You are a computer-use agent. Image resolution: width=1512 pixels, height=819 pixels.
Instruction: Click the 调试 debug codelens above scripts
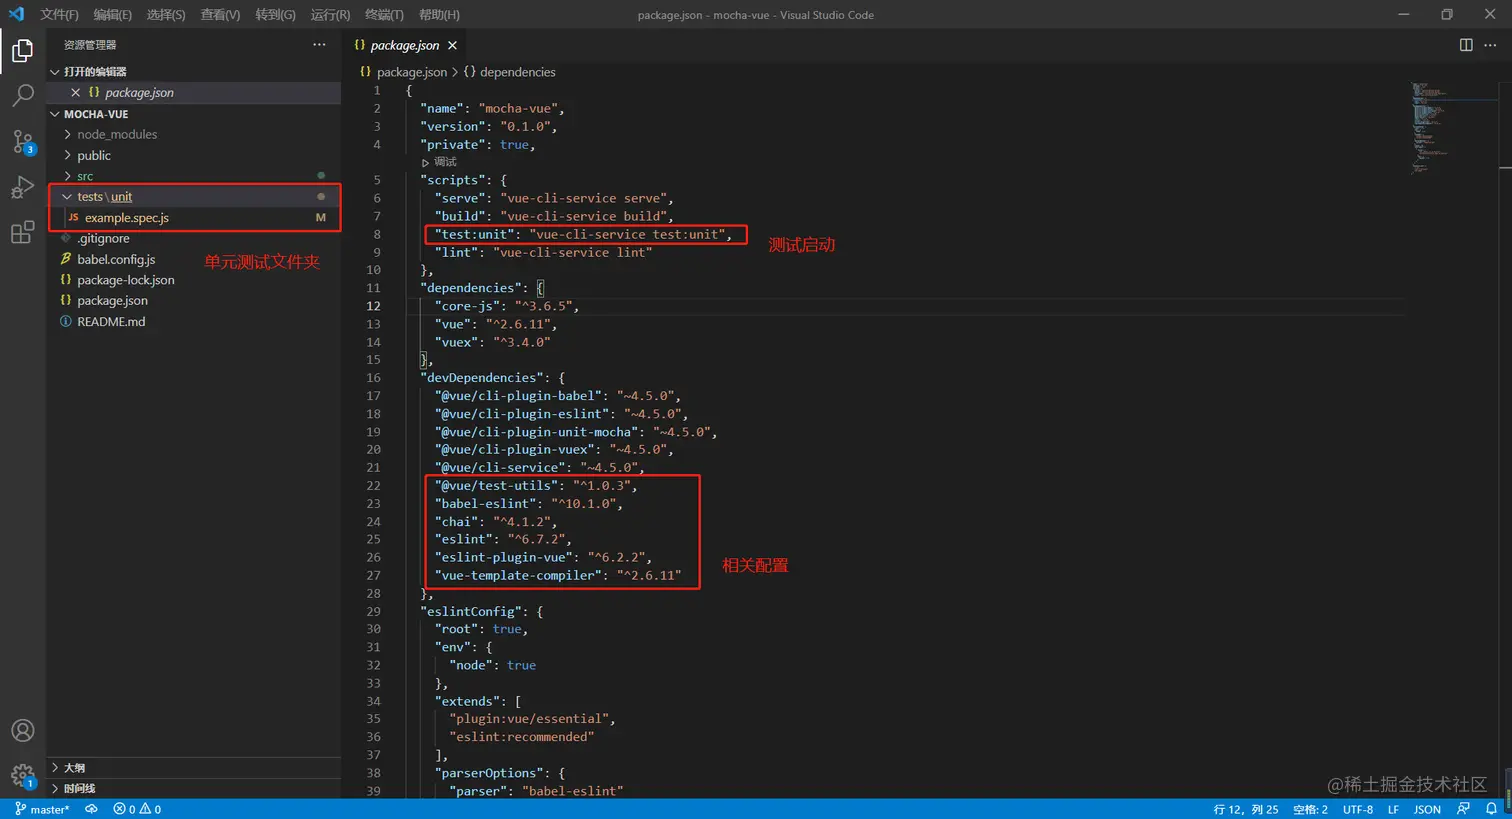[440, 162]
